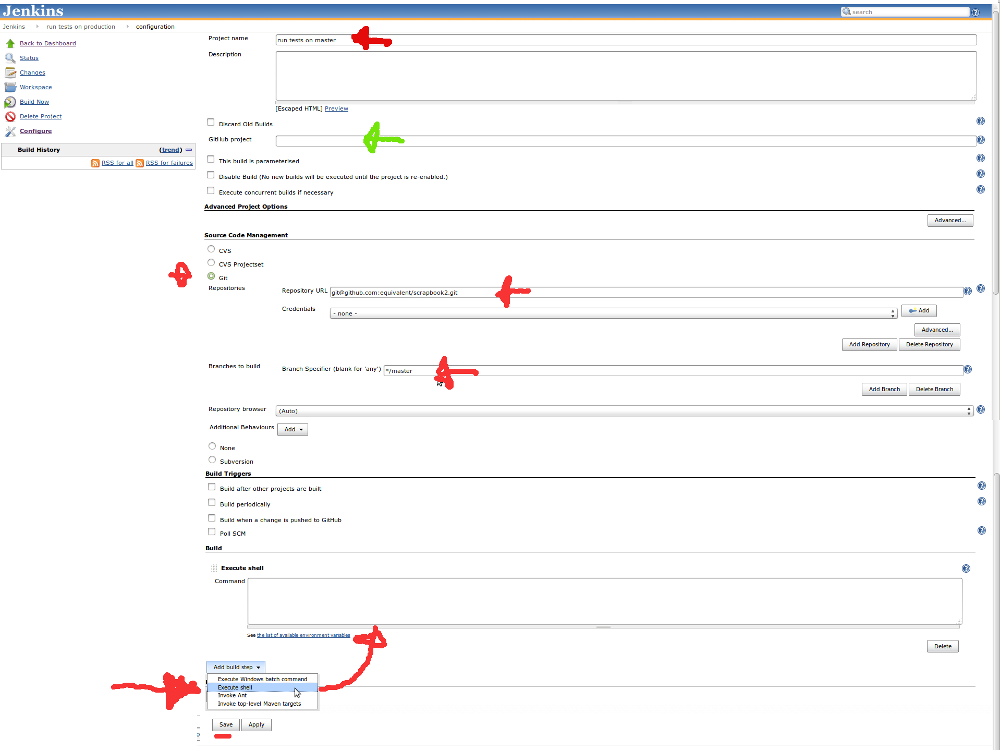The height and width of the screenshot is (750, 1000).
Task: Choose Execute shell from build step menu
Action: pos(262,688)
